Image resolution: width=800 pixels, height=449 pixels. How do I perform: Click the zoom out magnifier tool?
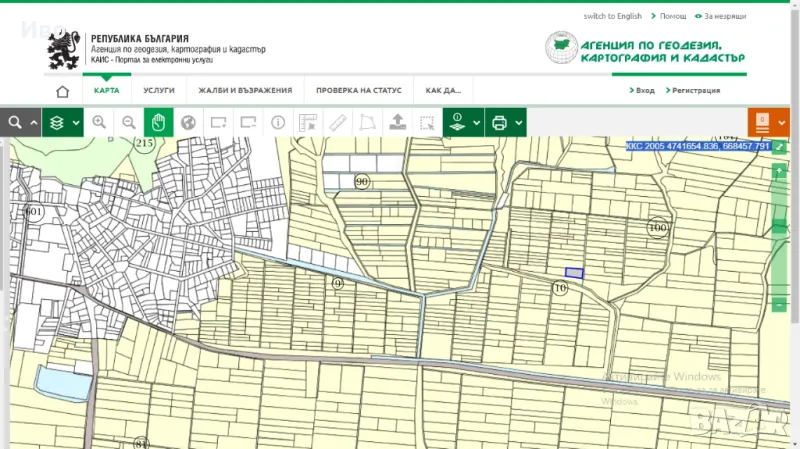click(129, 123)
